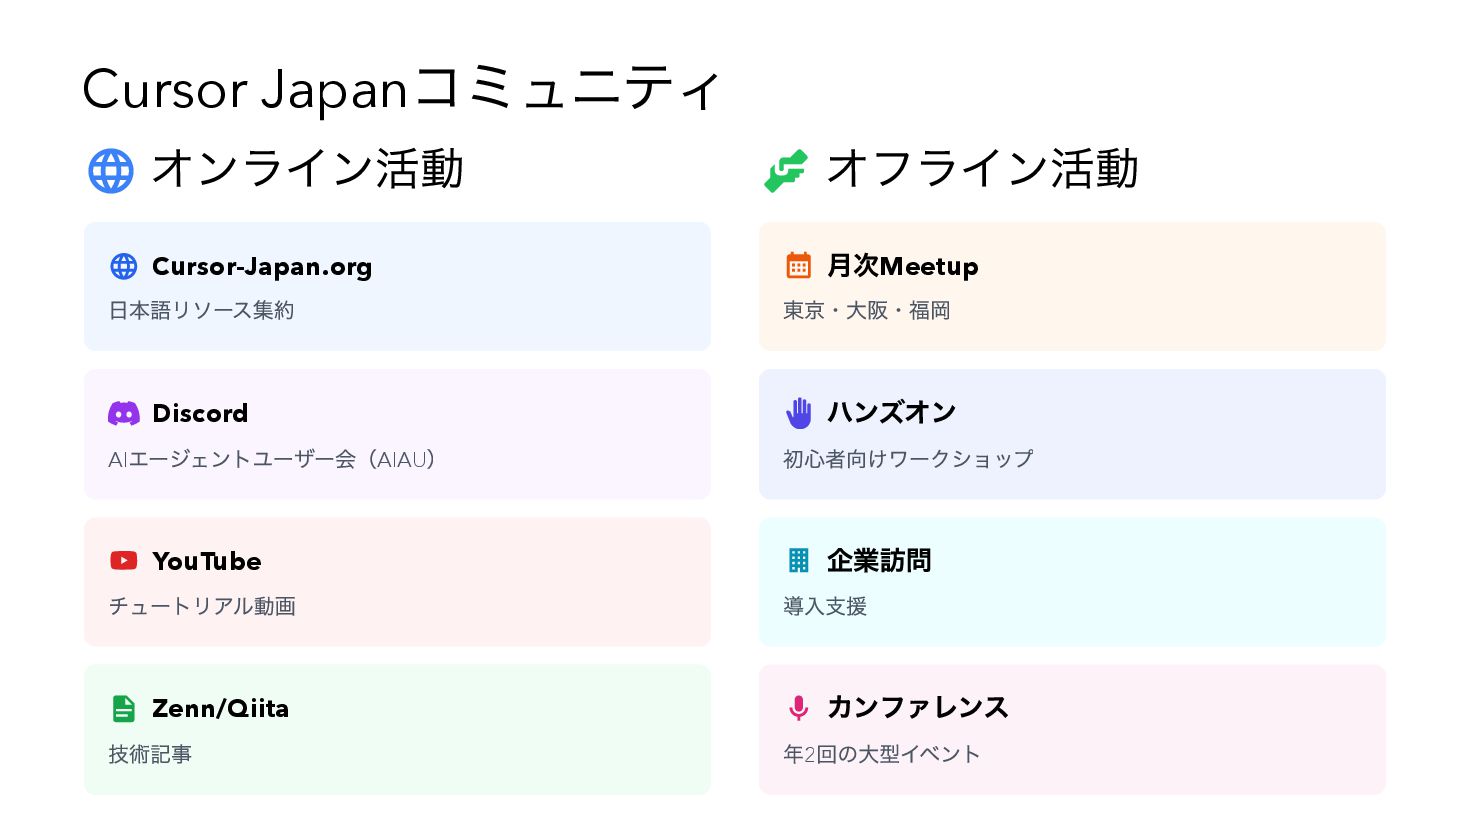Click the 年2回の大型イベント description text

tap(881, 755)
